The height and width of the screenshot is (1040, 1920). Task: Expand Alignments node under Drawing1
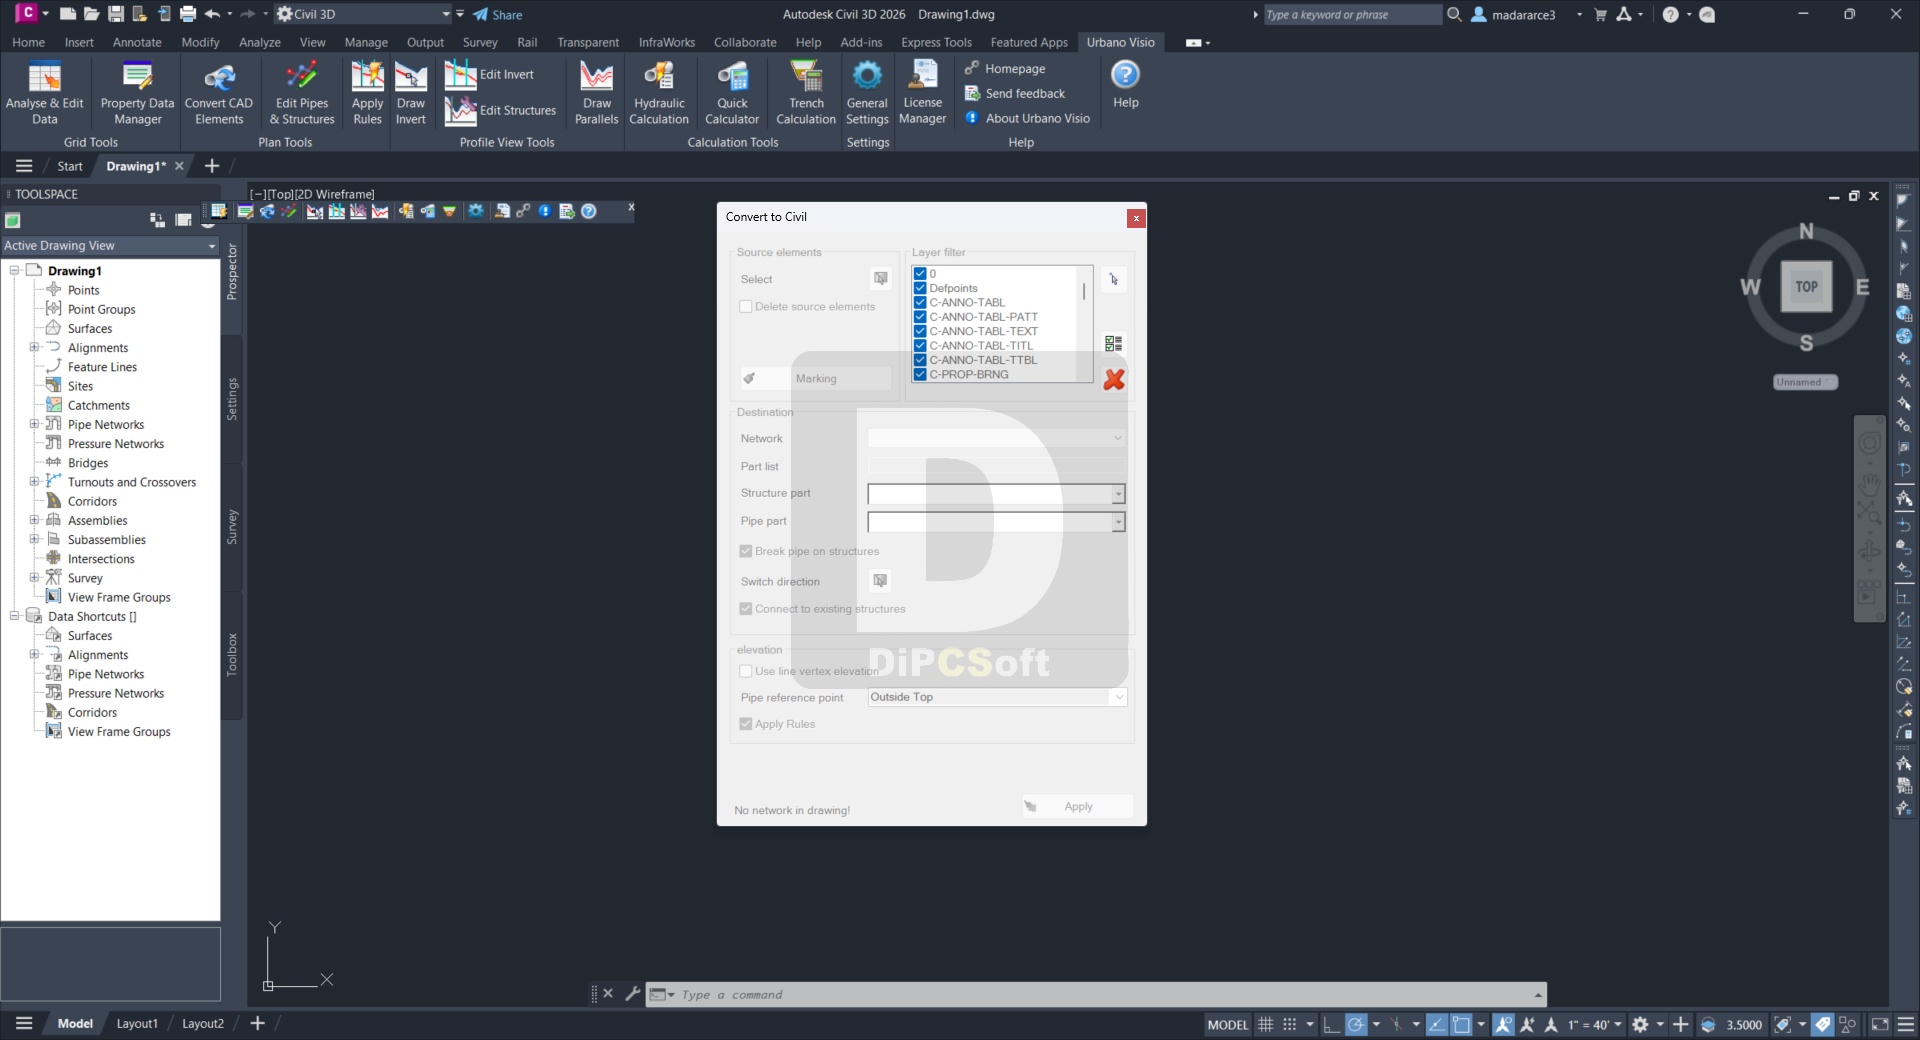tap(34, 348)
